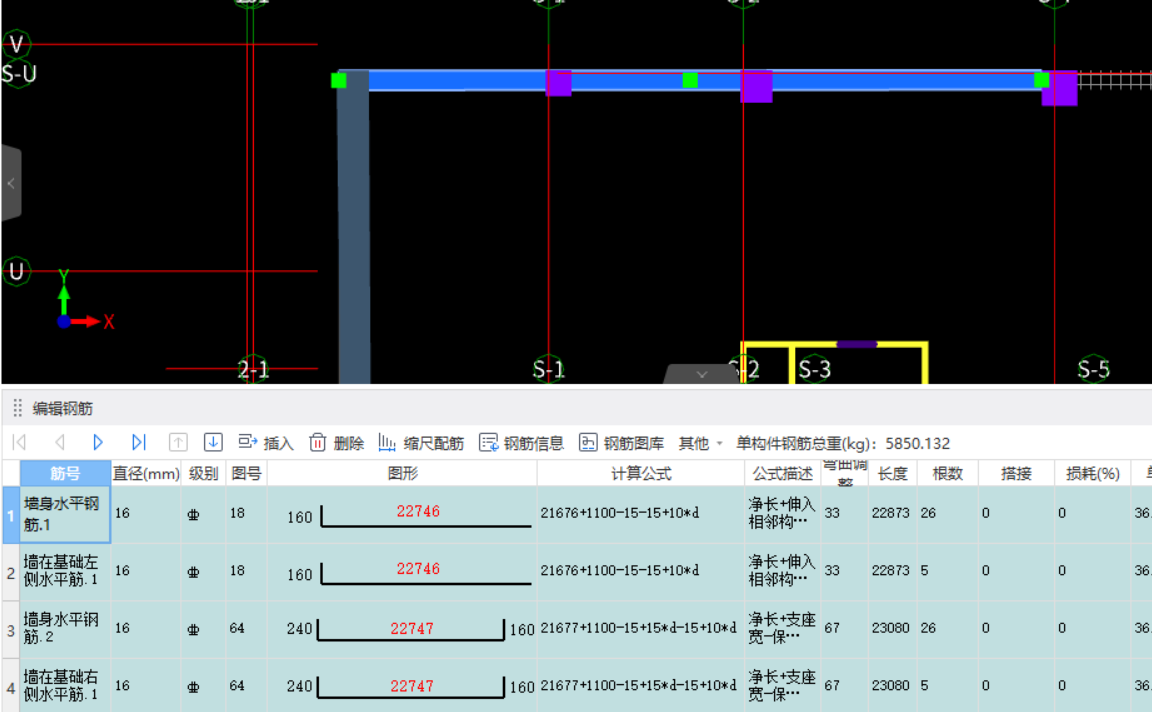Screen dimensions: 1152x712
Task: Click the purple column at axis S-5 top
Action: click(x=1059, y=88)
